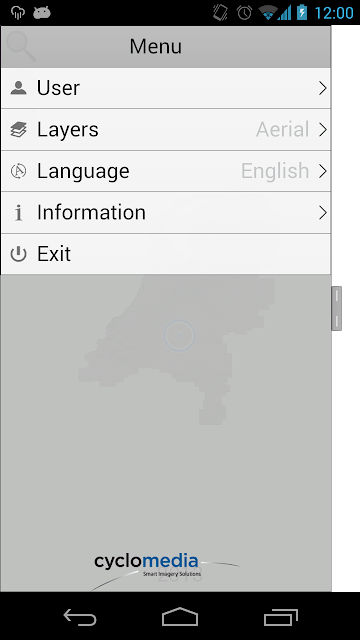Image resolution: width=360 pixels, height=640 pixels.
Task: Change the English language value
Action: pos(275,171)
